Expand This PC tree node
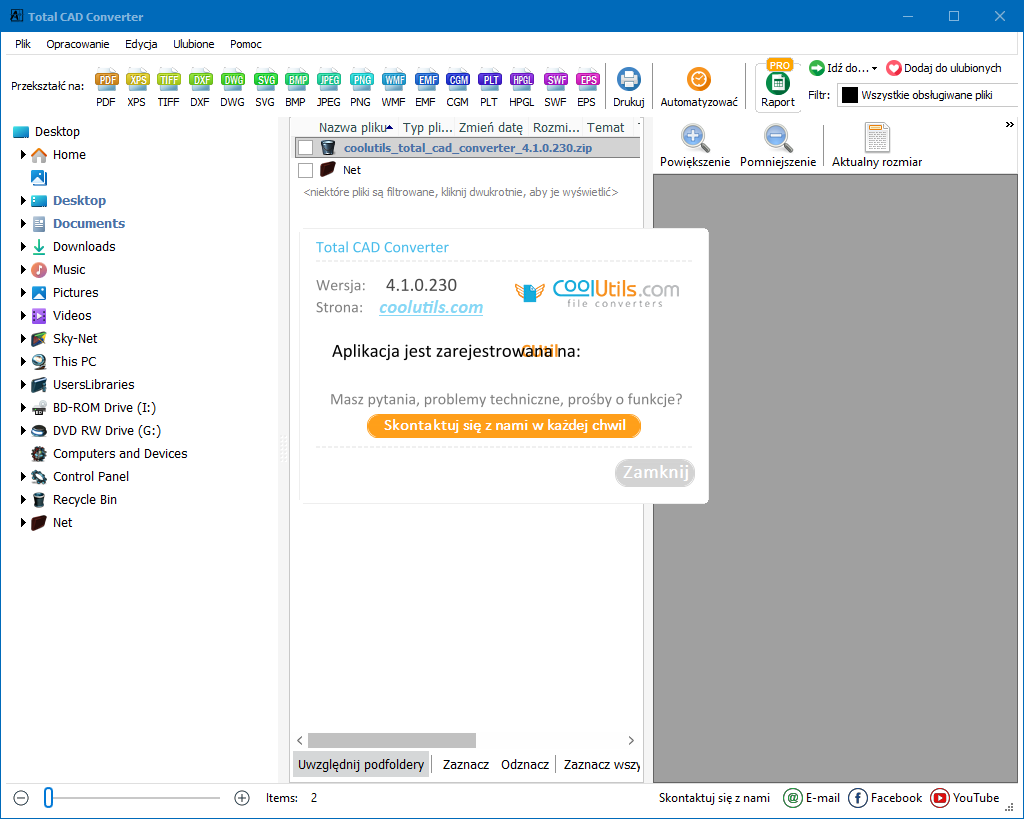 pos(24,361)
